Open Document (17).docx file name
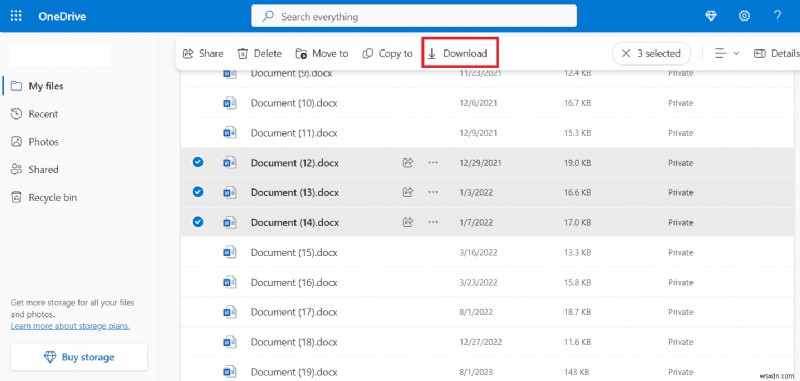The width and height of the screenshot is (800, 381). [x=294, y=312]
